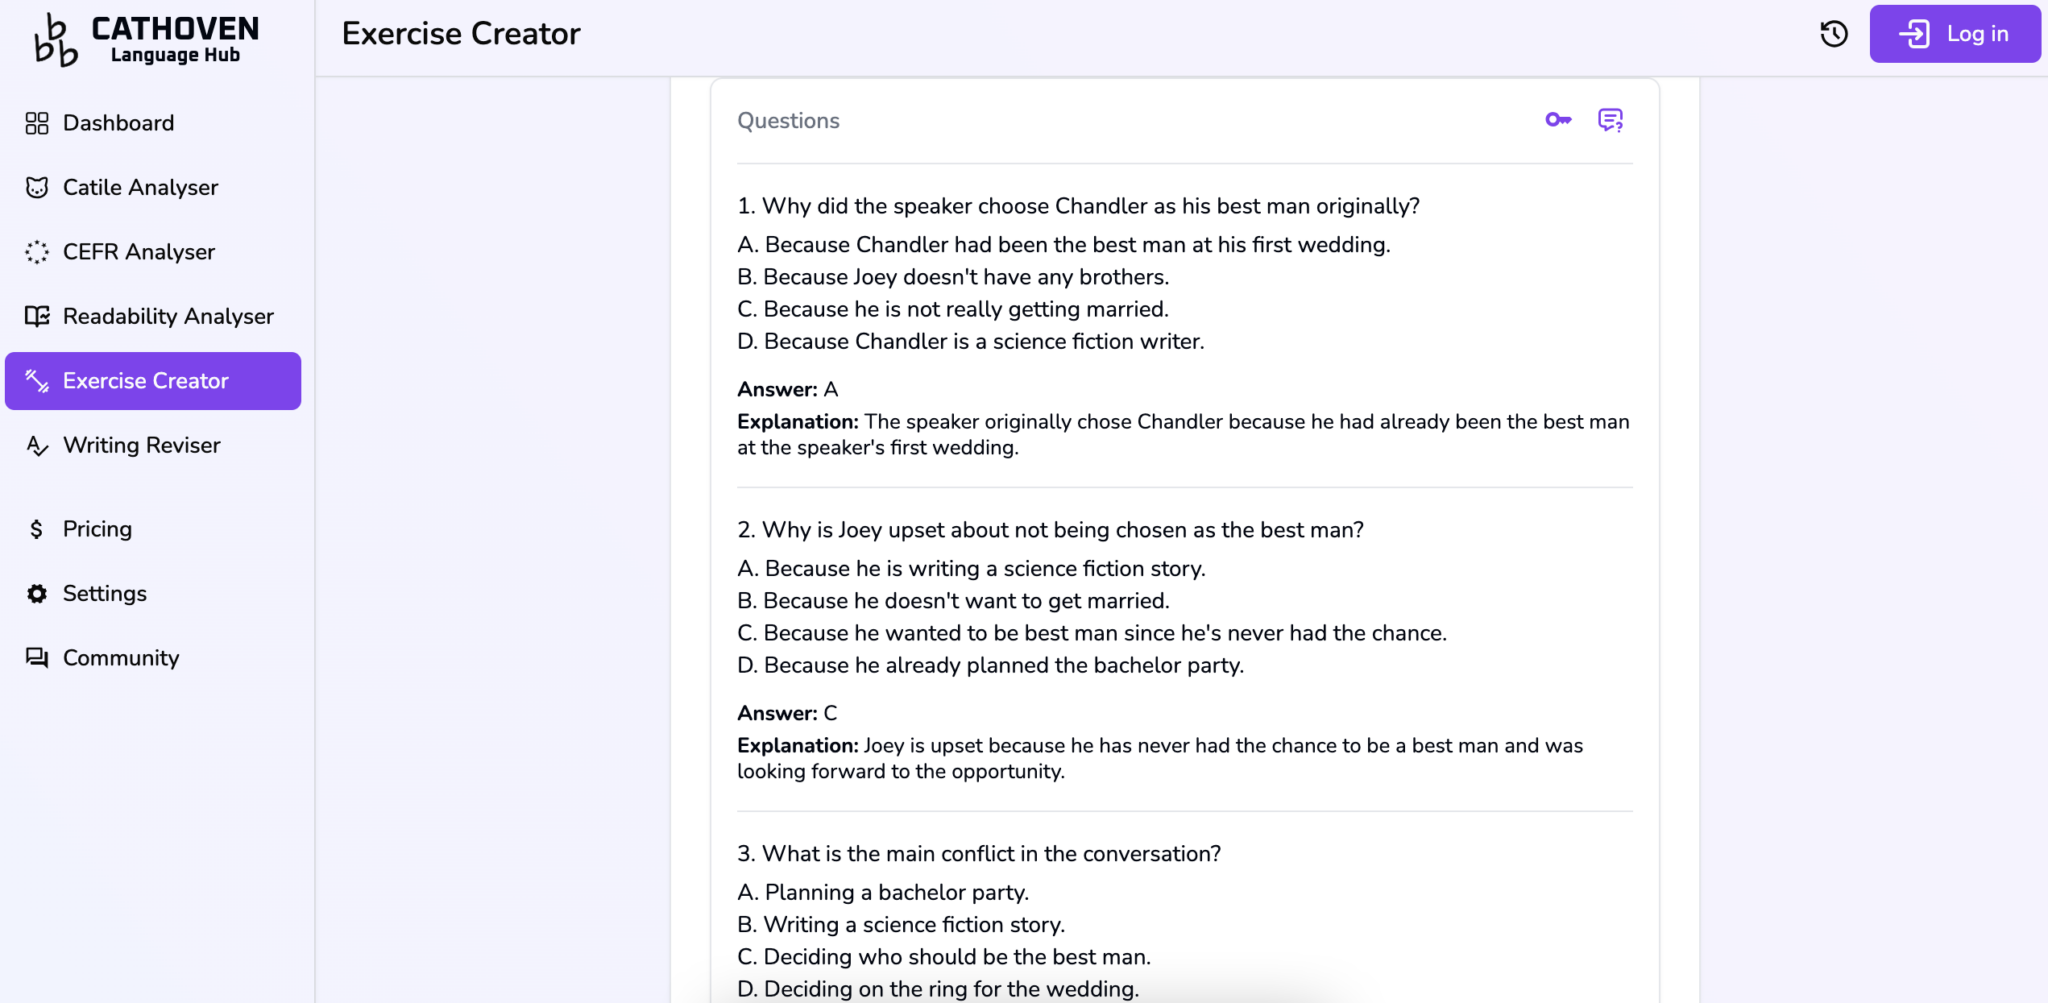Open the Community speech-bubble icon
The width and height of the screenshot is (2048, 1003).
[x=37, y=658]
